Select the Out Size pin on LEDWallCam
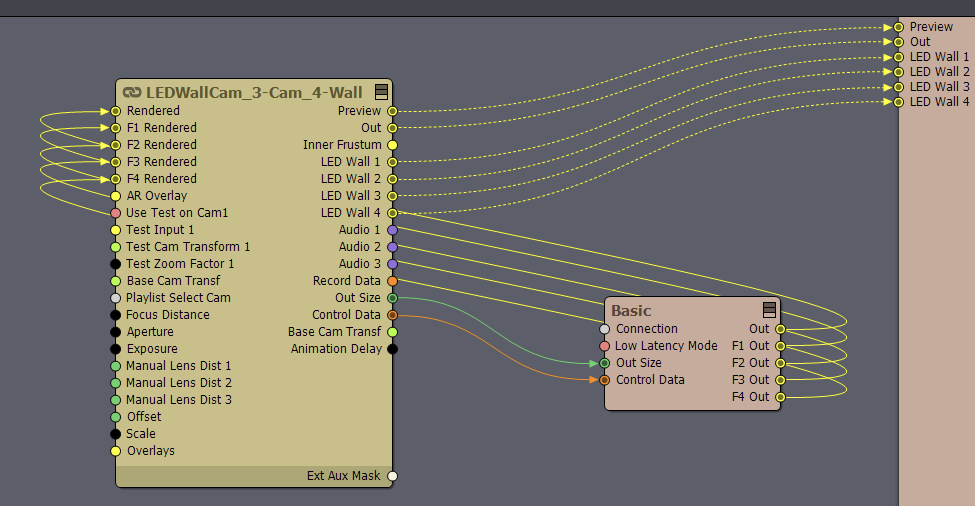The height and width of the screenshot is (506, 975). (x=392, y=298)
